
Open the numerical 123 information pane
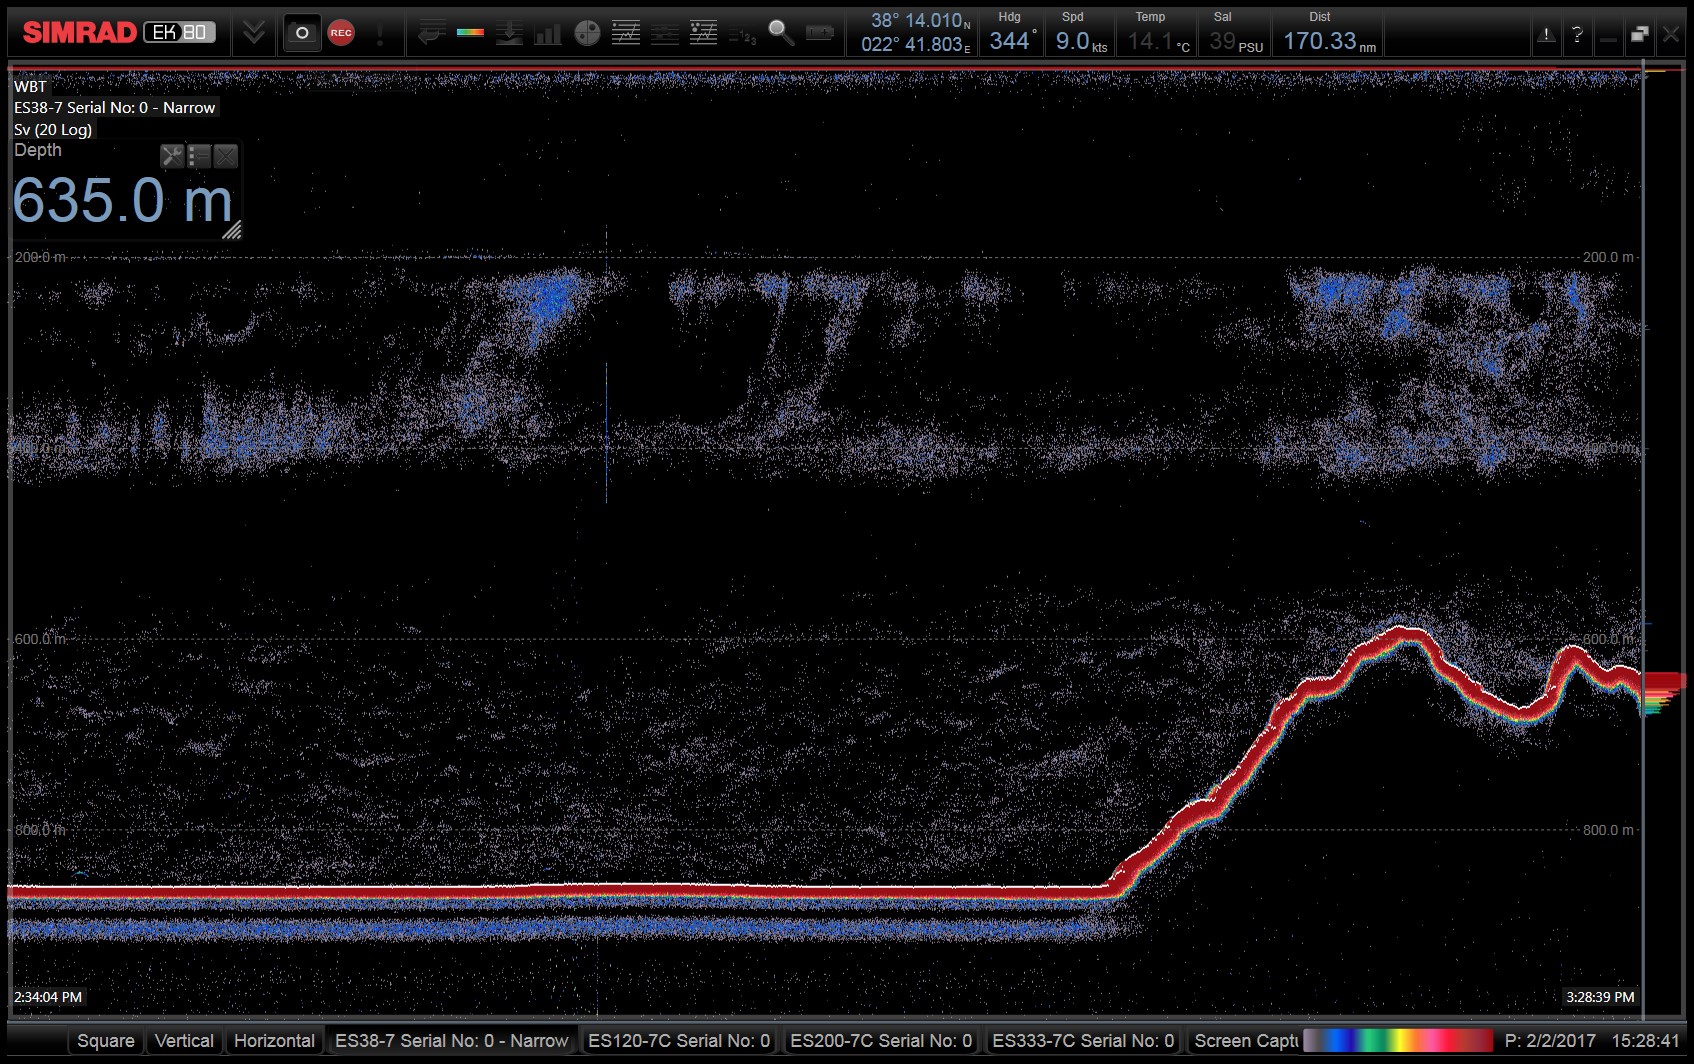742,35
